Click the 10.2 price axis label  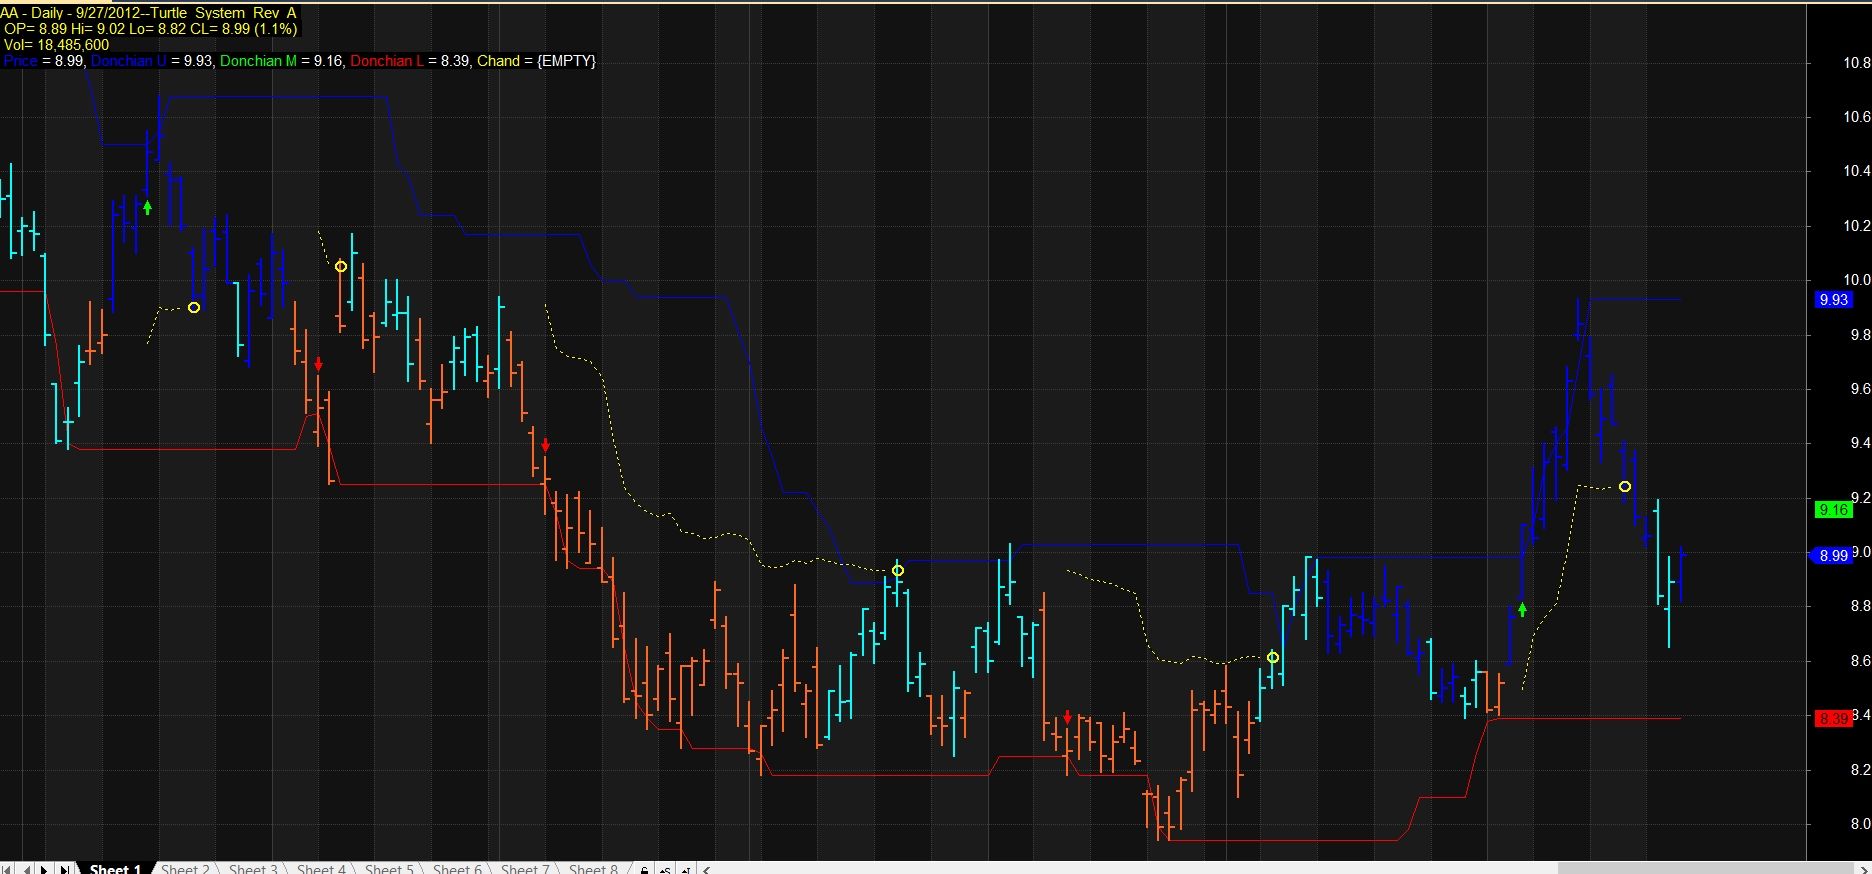[x=1856, y=226]
